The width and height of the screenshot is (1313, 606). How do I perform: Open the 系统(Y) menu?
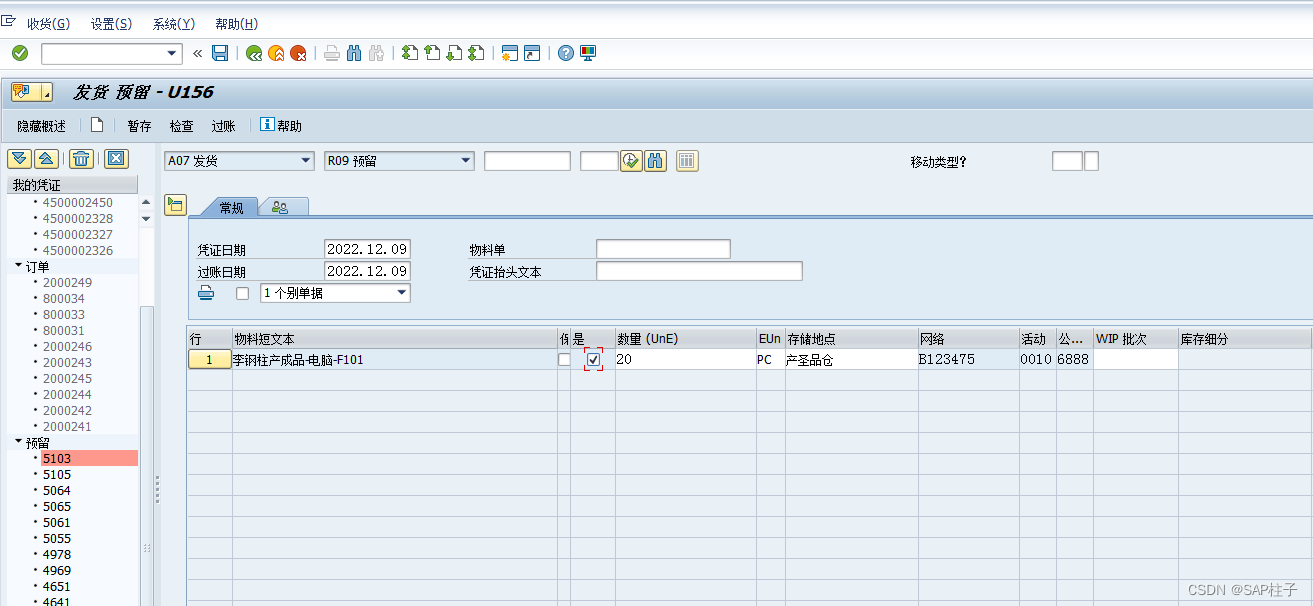coord(173,24)
